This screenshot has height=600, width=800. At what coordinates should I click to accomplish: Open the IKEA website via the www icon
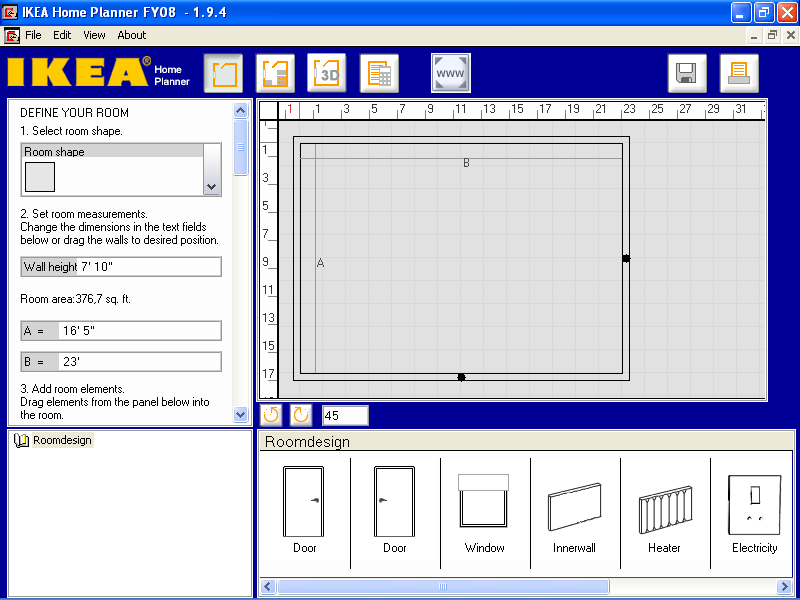coord(450,72)
